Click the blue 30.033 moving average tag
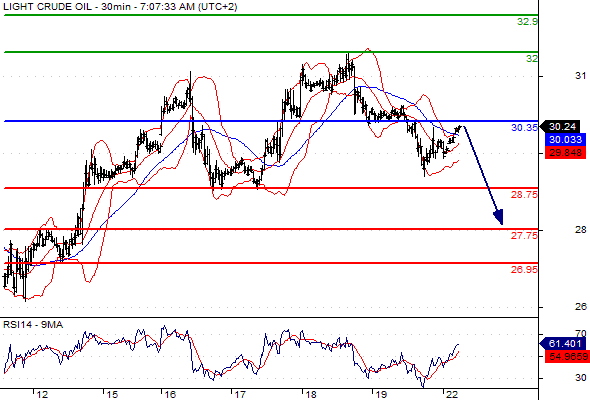The width and height of the screenshot is (590, 400). coord(565,140)
